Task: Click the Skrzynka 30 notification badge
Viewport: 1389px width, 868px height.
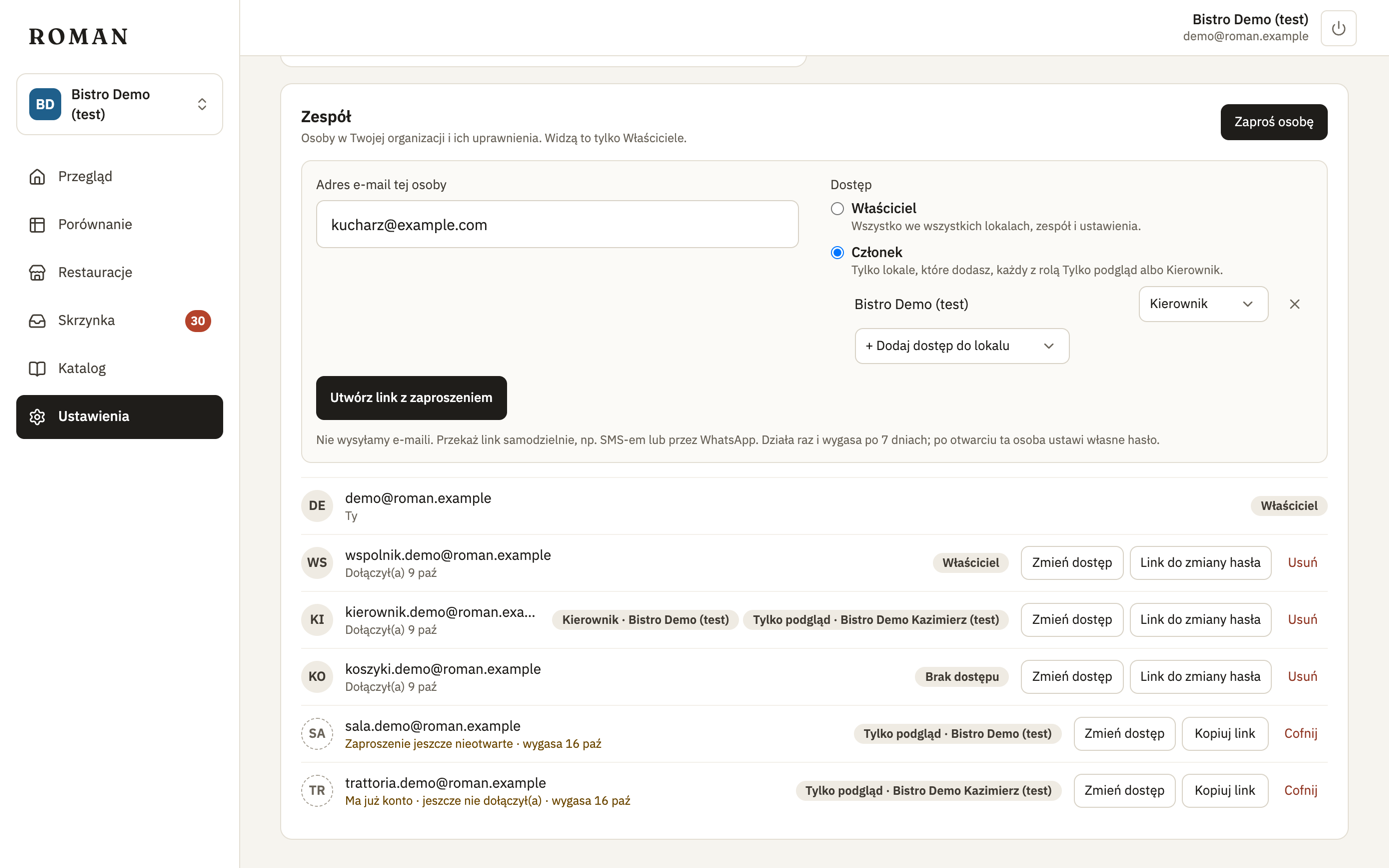Action: pos(198,321)
